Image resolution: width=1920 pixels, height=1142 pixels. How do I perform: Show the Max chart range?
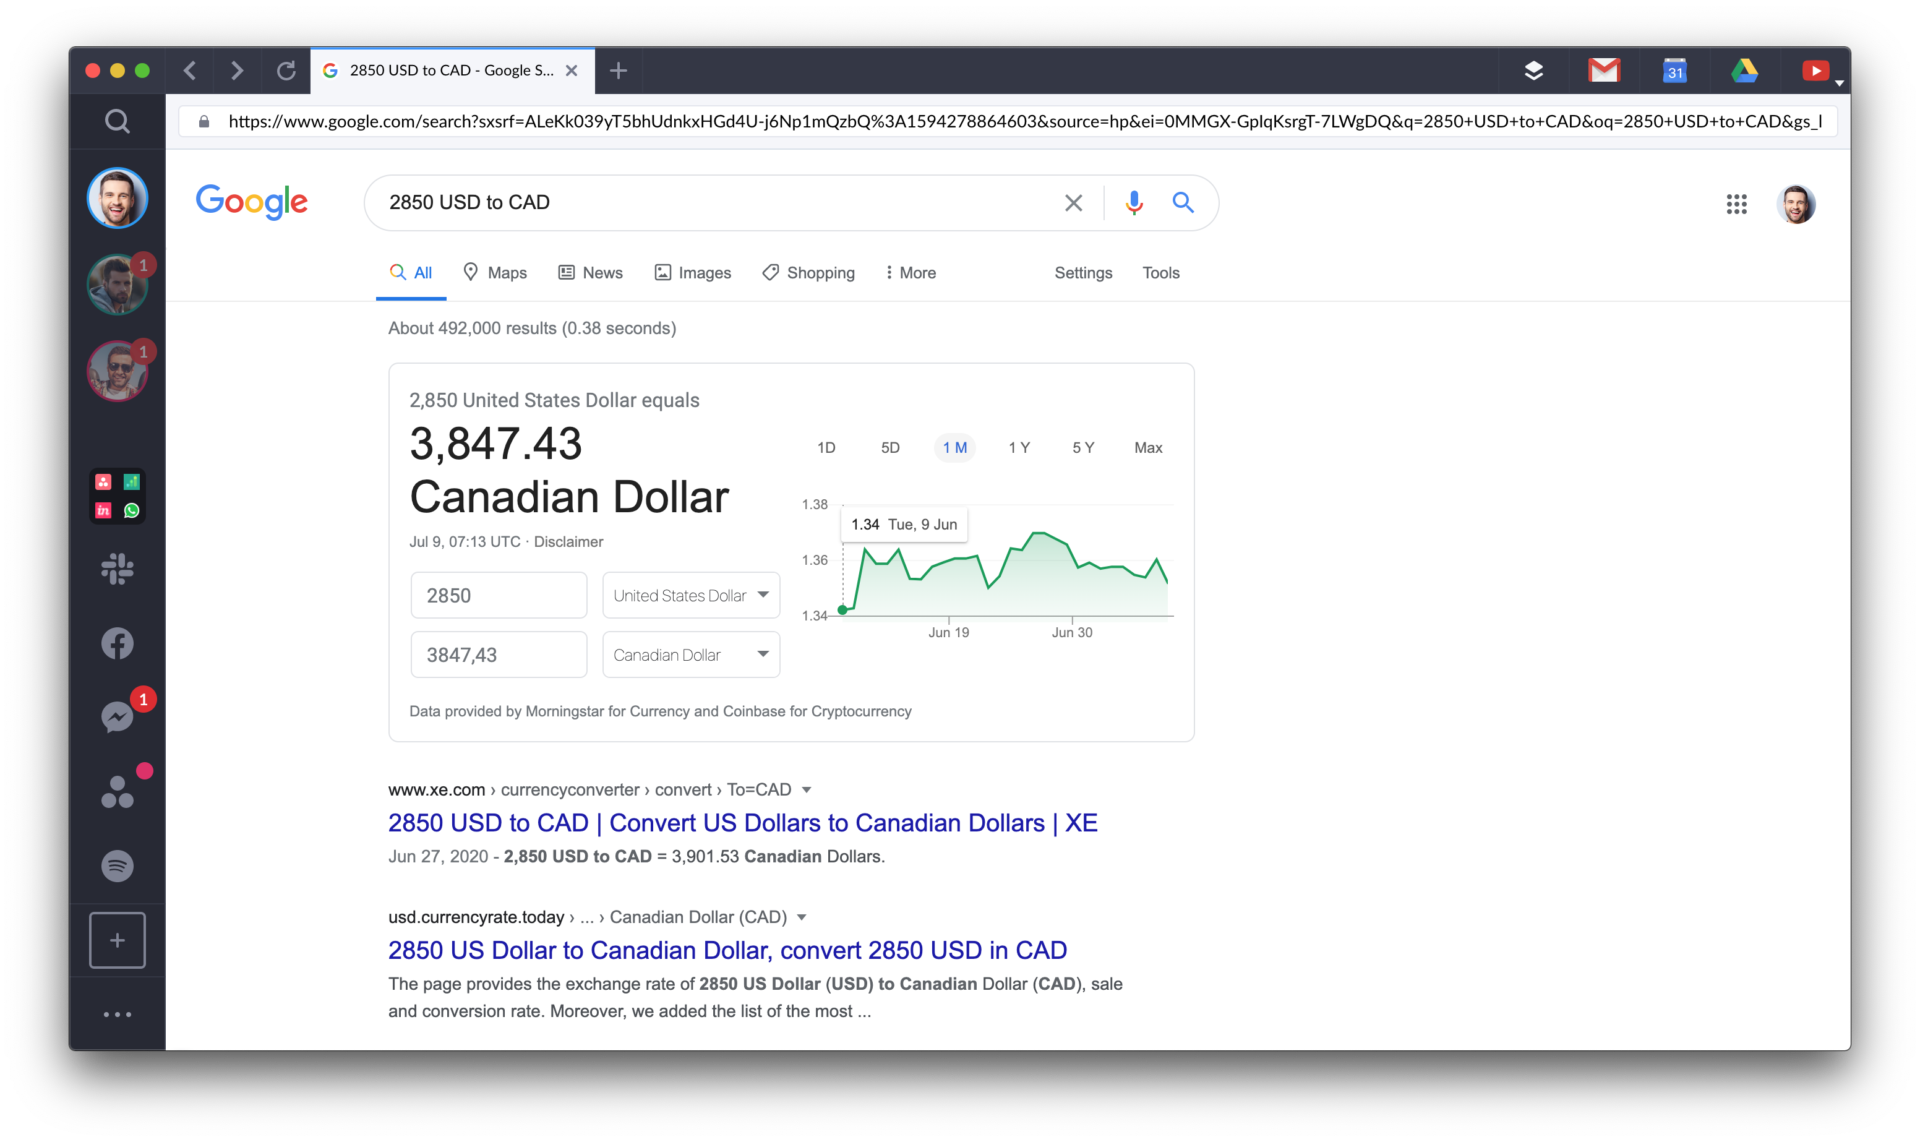click(x=1148, y=448)
